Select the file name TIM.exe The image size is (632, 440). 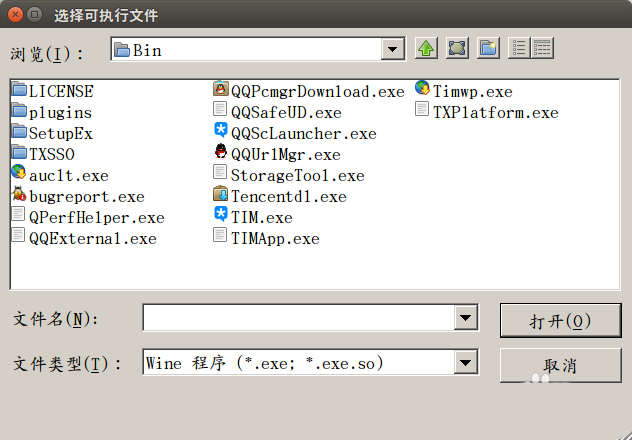(262, 218)
